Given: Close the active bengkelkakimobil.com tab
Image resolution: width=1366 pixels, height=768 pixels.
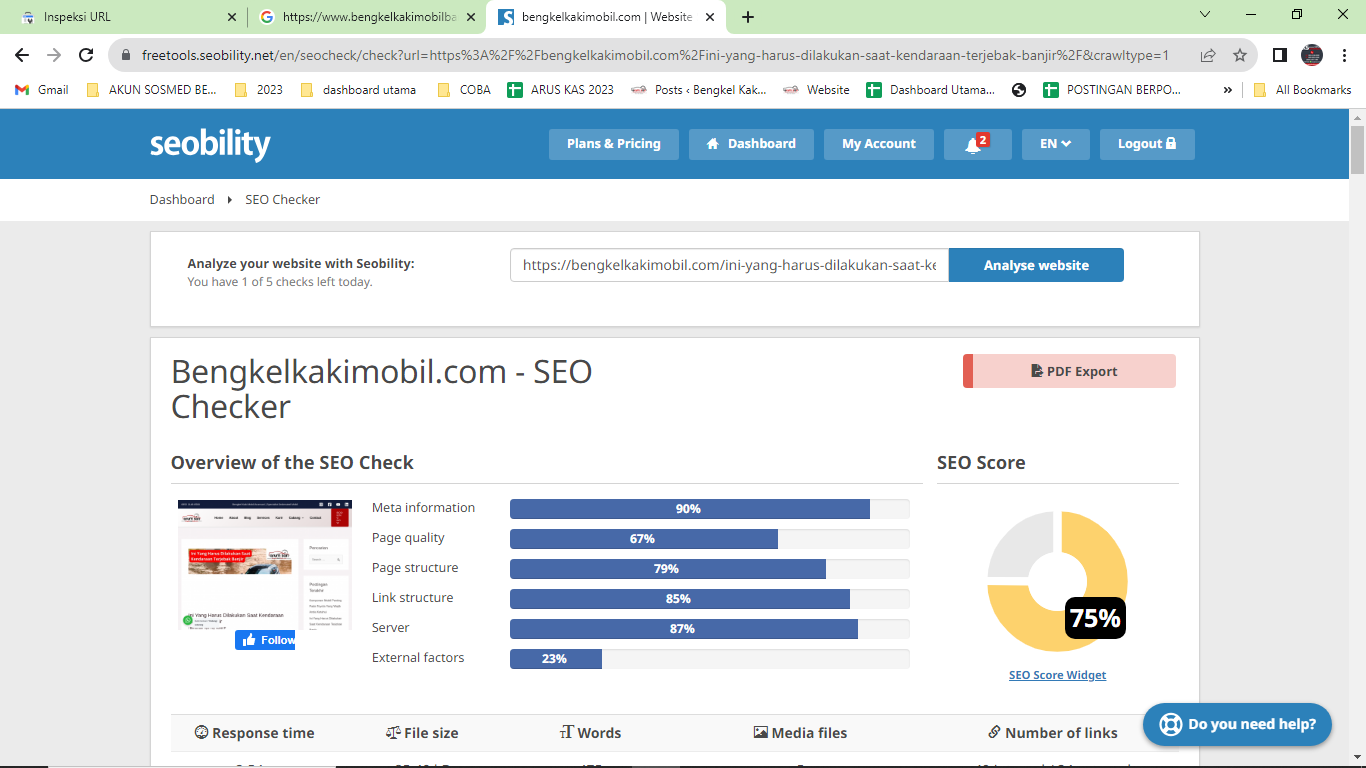Looking at the screenshot, I should pos(712,17).
